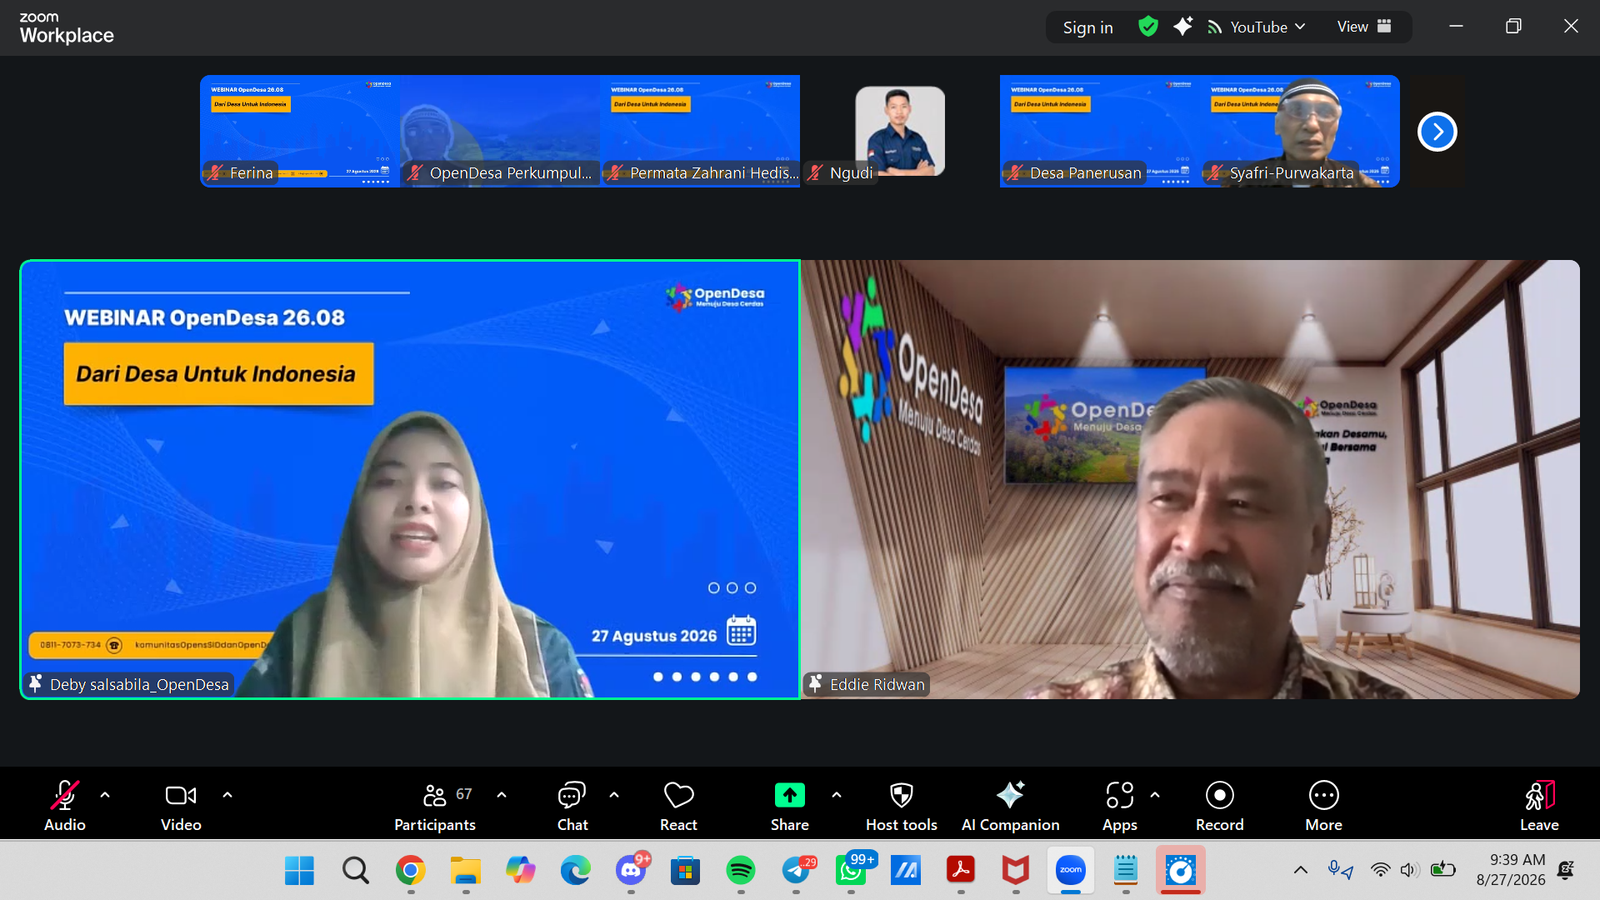Open video options caret next to Video
Screen dimensions: 1600x900
pyautogui.click(x=227, y=796)
